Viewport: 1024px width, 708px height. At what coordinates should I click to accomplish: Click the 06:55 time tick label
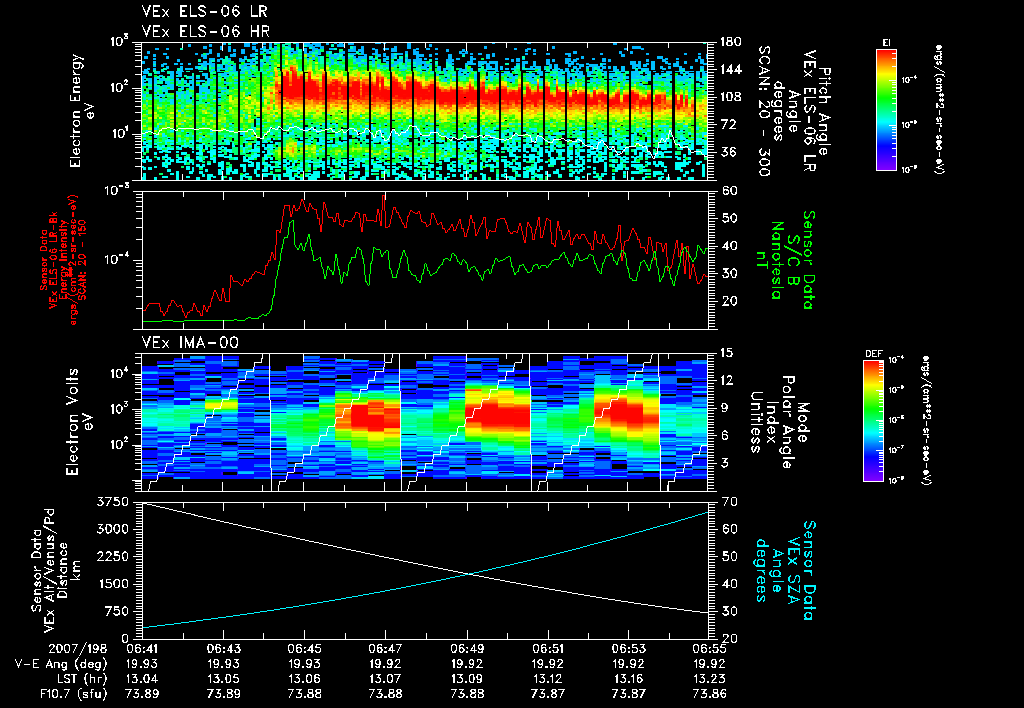point(709,649)
